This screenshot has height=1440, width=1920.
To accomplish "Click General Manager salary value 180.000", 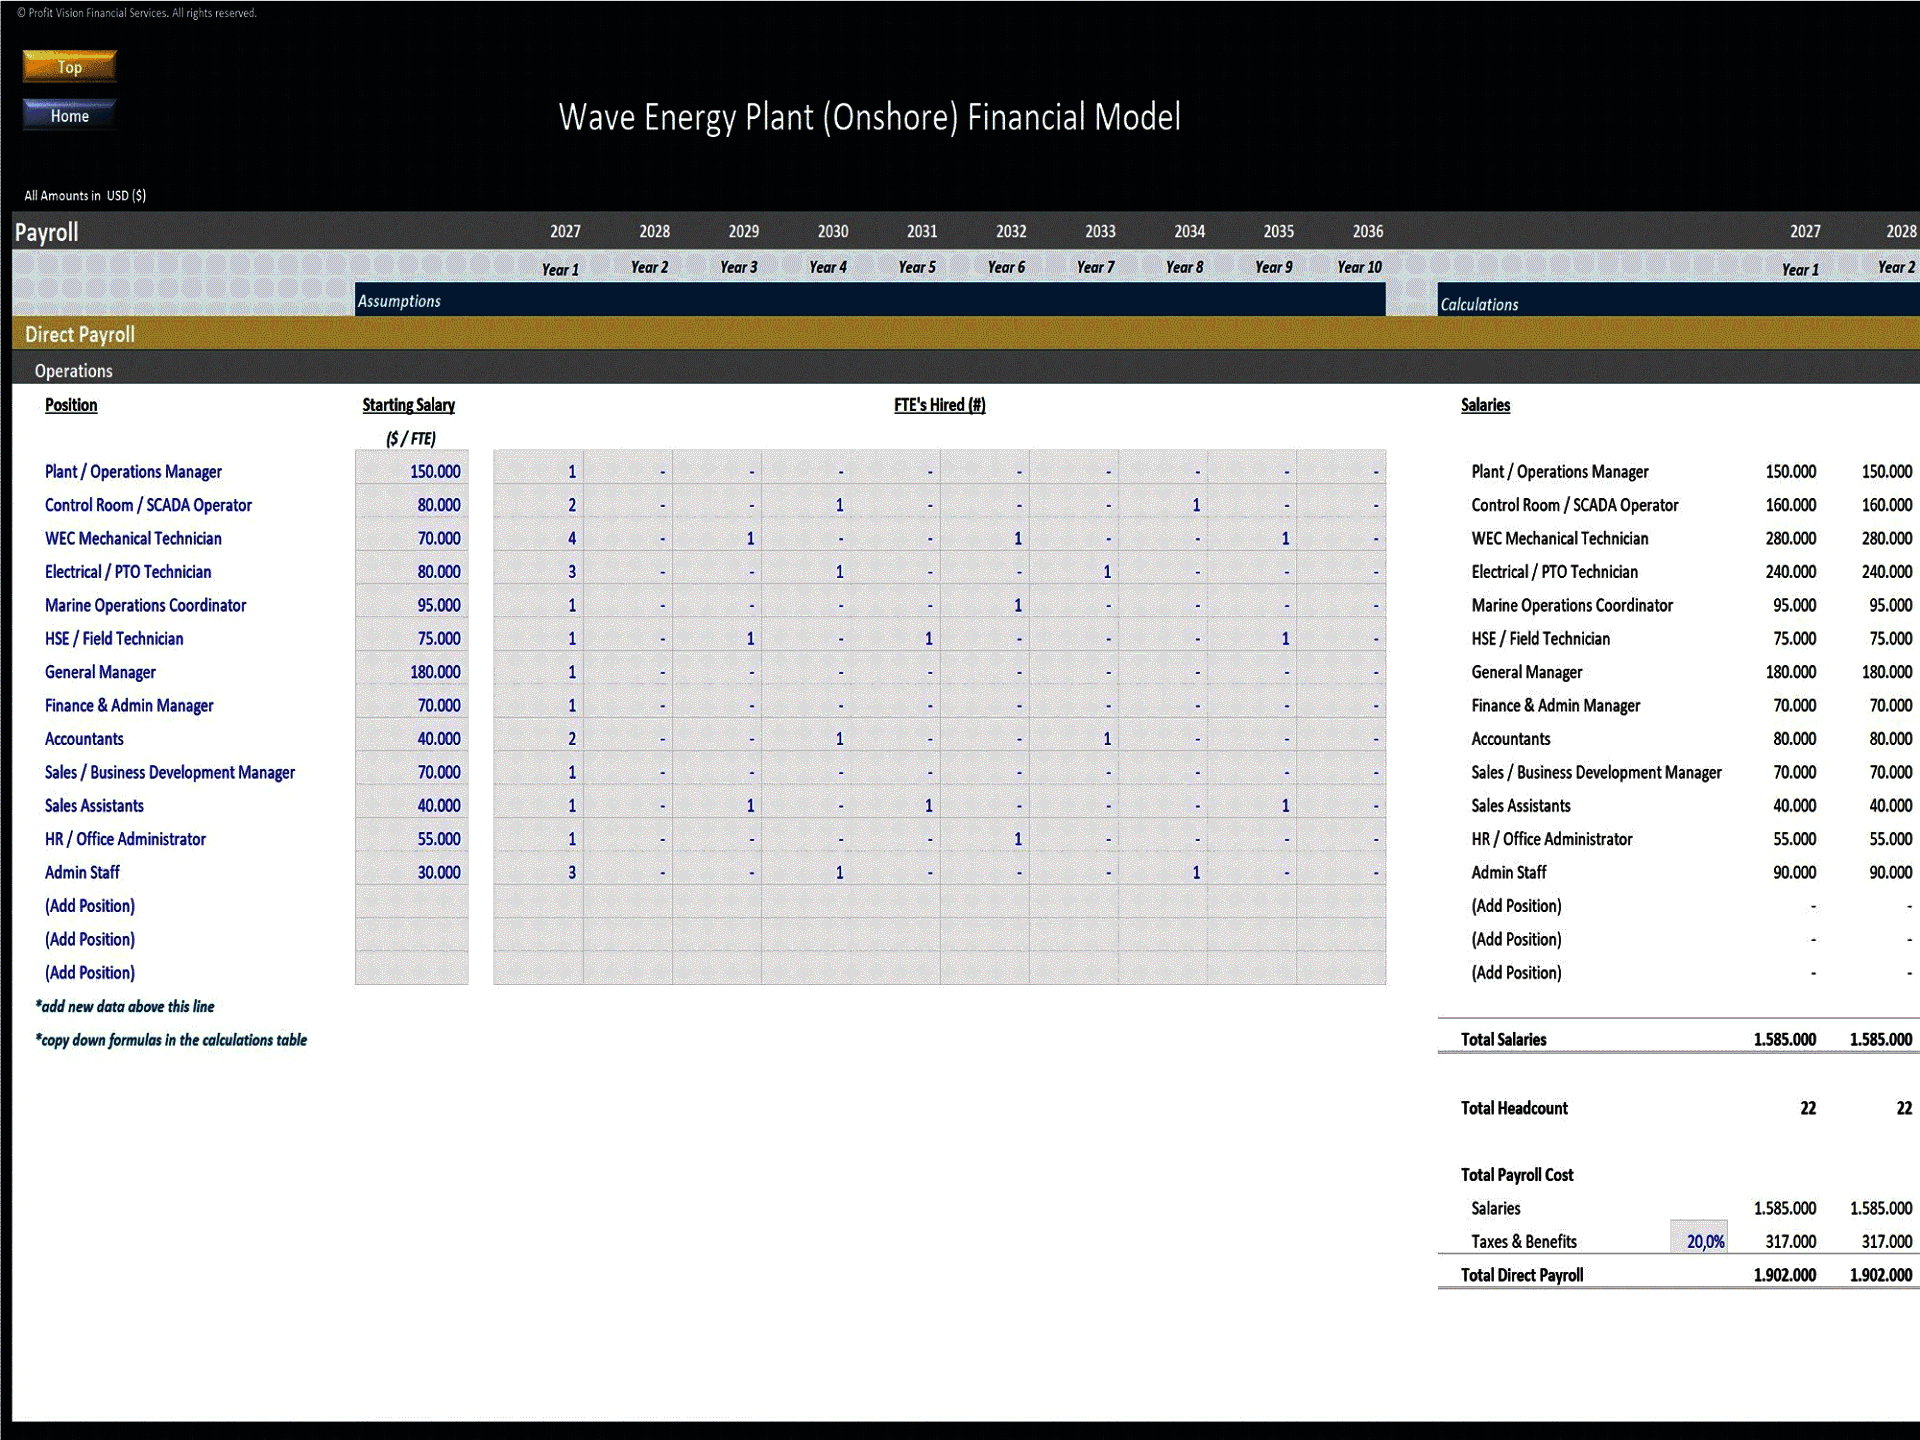I will click(412, 672).
